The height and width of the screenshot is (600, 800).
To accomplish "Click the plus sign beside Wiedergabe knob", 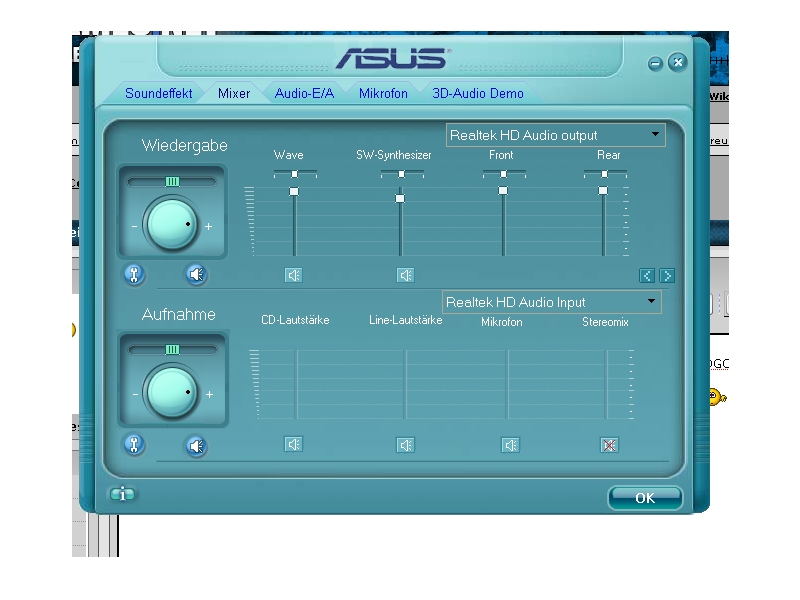I will click(209, 226).
